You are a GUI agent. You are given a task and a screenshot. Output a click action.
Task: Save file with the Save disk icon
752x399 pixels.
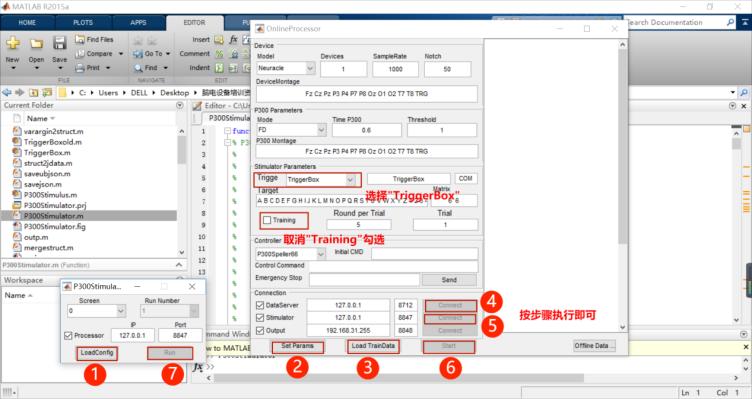pos(59,44)
